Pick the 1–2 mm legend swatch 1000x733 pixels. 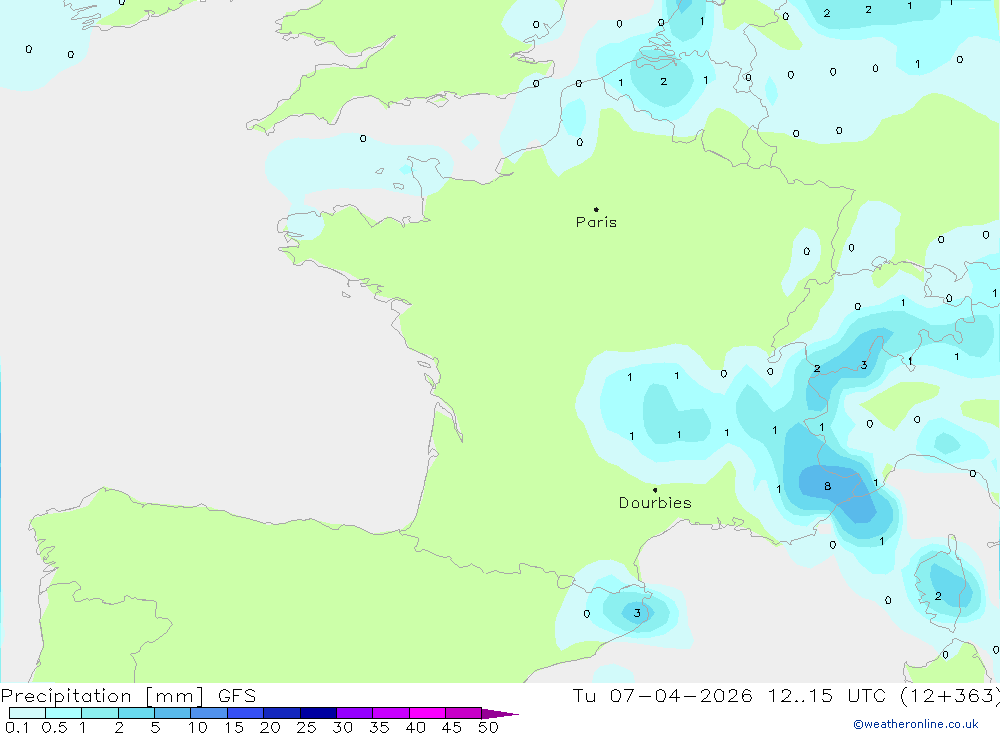pyautogui.click(x=99, y=713)
